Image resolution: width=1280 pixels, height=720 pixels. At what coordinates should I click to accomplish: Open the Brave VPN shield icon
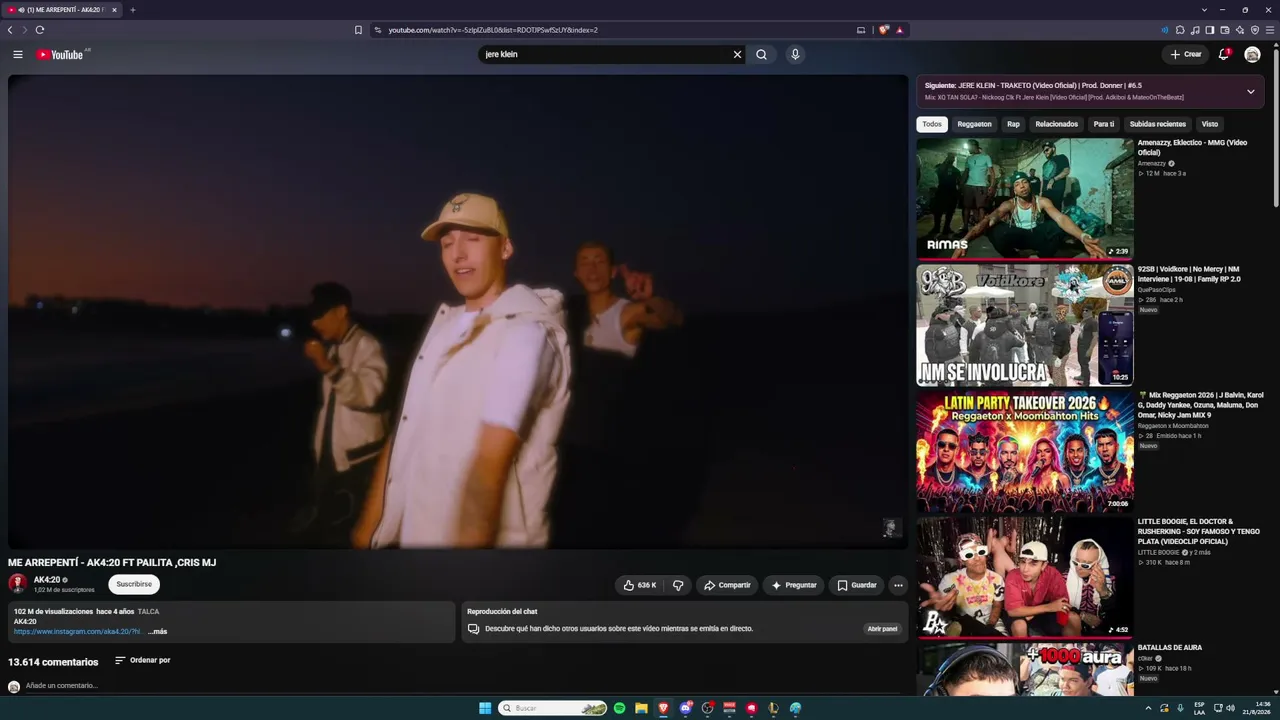[1255, 30]
